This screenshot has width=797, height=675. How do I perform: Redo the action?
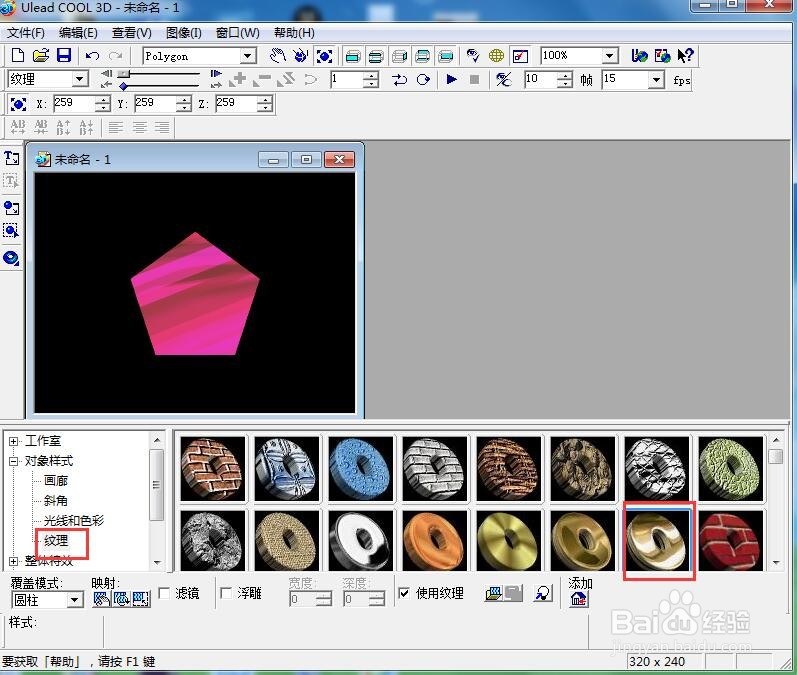(116, 55)
